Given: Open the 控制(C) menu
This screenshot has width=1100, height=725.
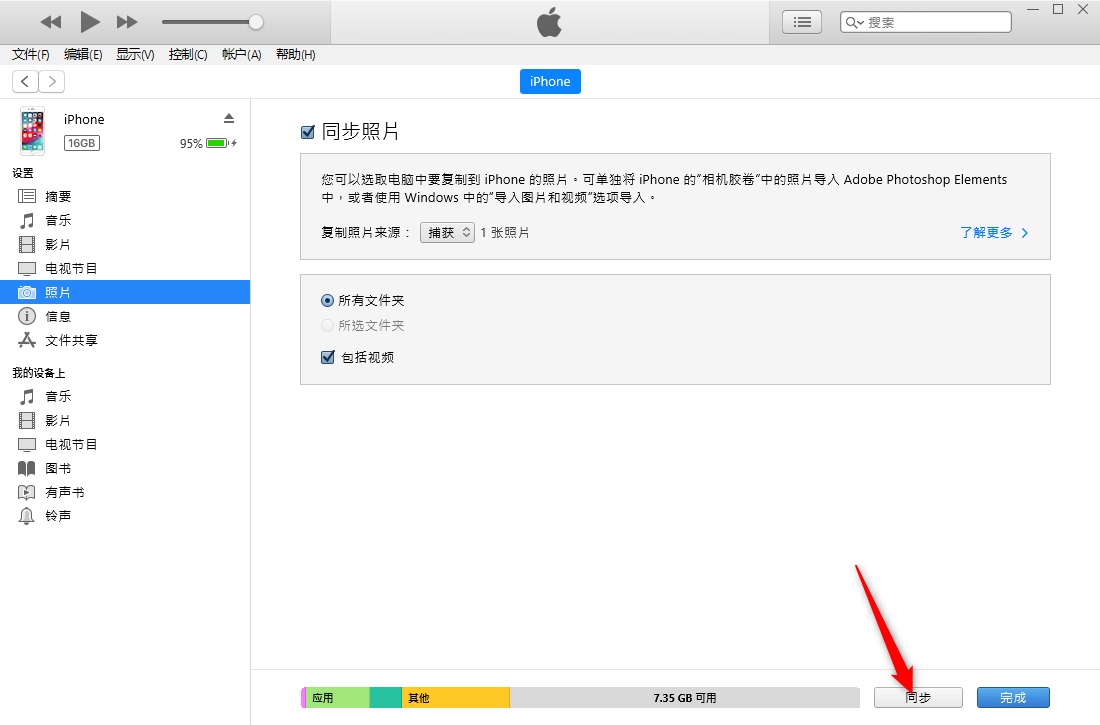Looking at the screenshot, I should pos(188,55).
